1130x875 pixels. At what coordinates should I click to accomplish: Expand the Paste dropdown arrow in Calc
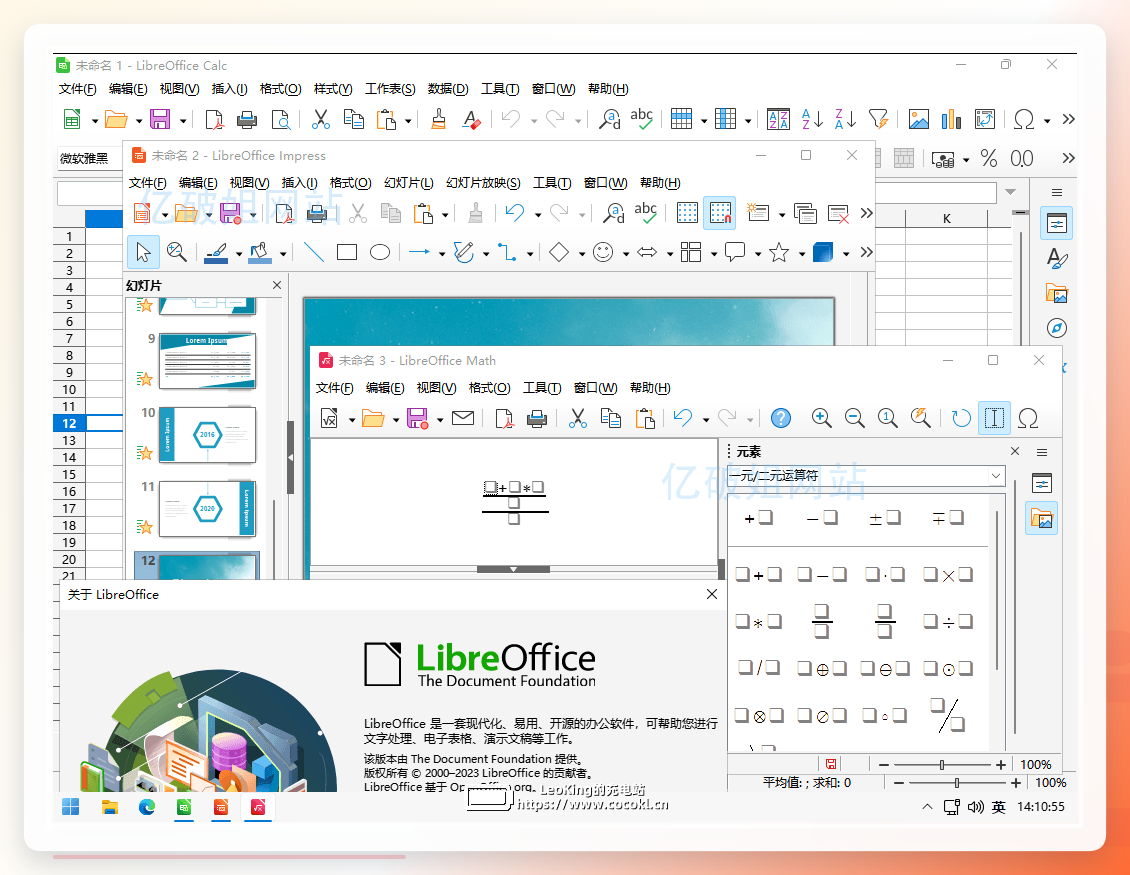pyautogui.click(x=408, y=120)
